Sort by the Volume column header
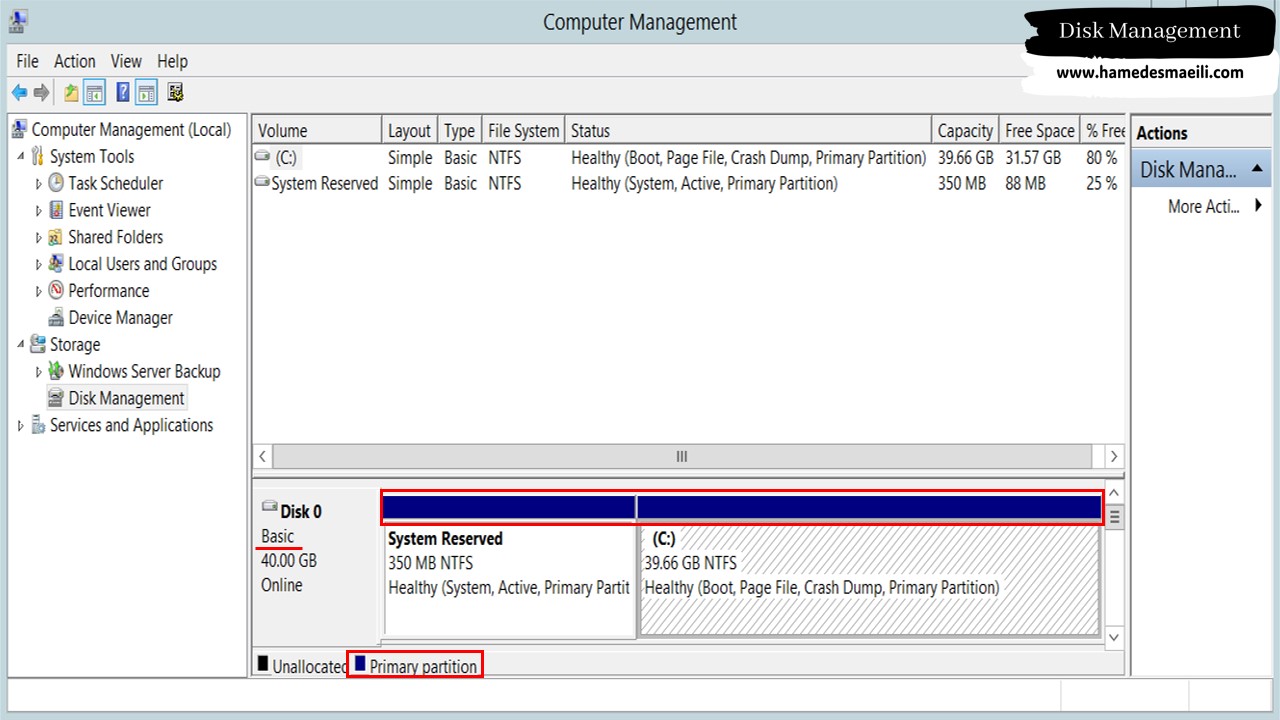The image size is (1280, 720). [317, 131]
